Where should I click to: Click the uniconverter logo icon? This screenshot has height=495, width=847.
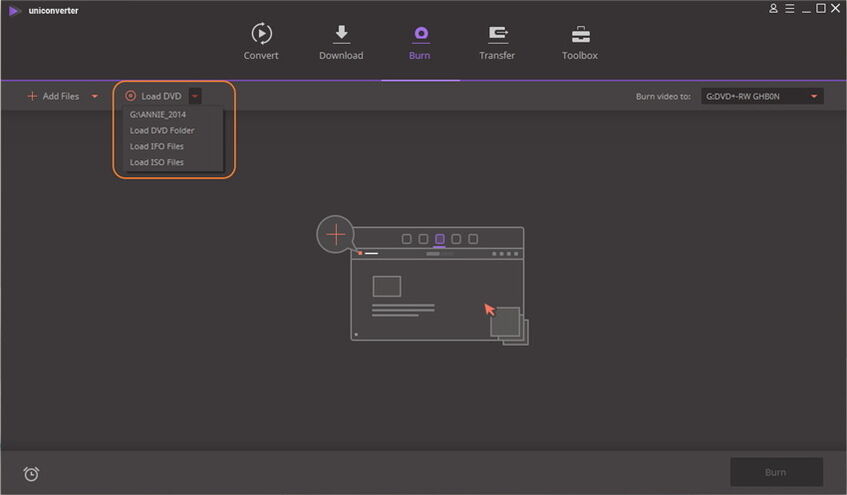[15, 10]
